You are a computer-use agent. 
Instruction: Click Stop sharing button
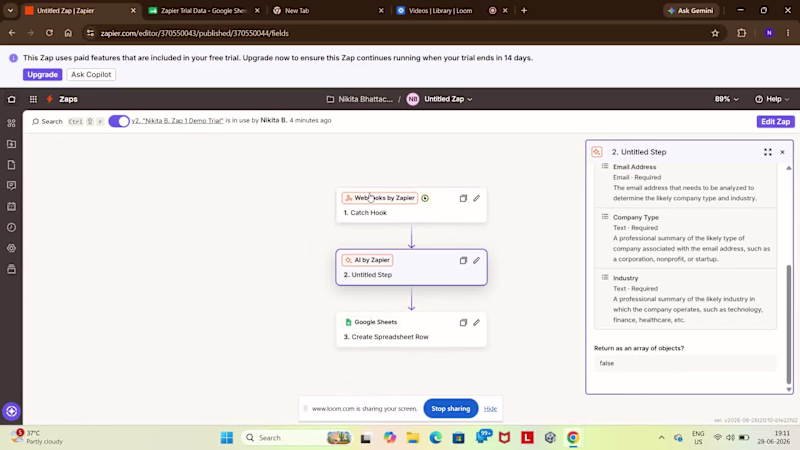[x=451, y=409]
